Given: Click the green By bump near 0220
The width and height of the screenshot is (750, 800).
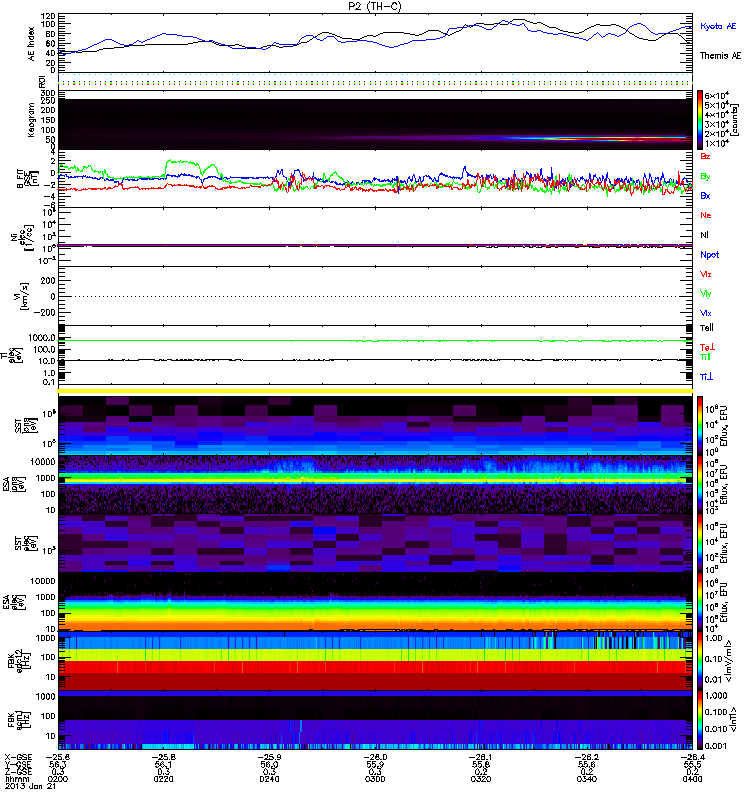Looking at the screenshot, I should coord(184,163).
